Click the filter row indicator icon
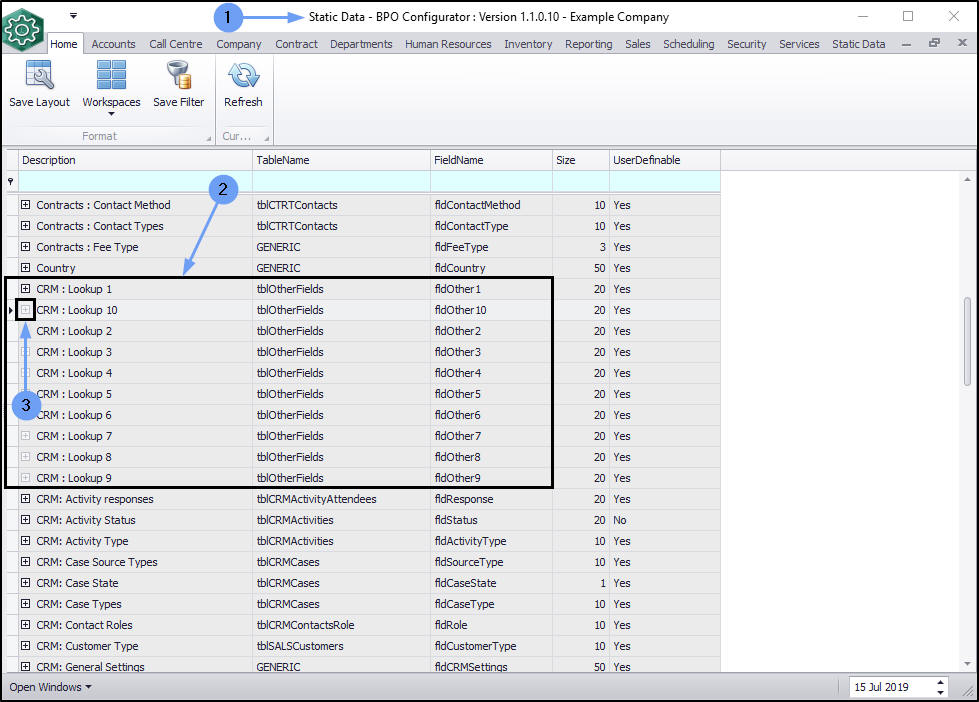979x702 pixels. point(11,181)
